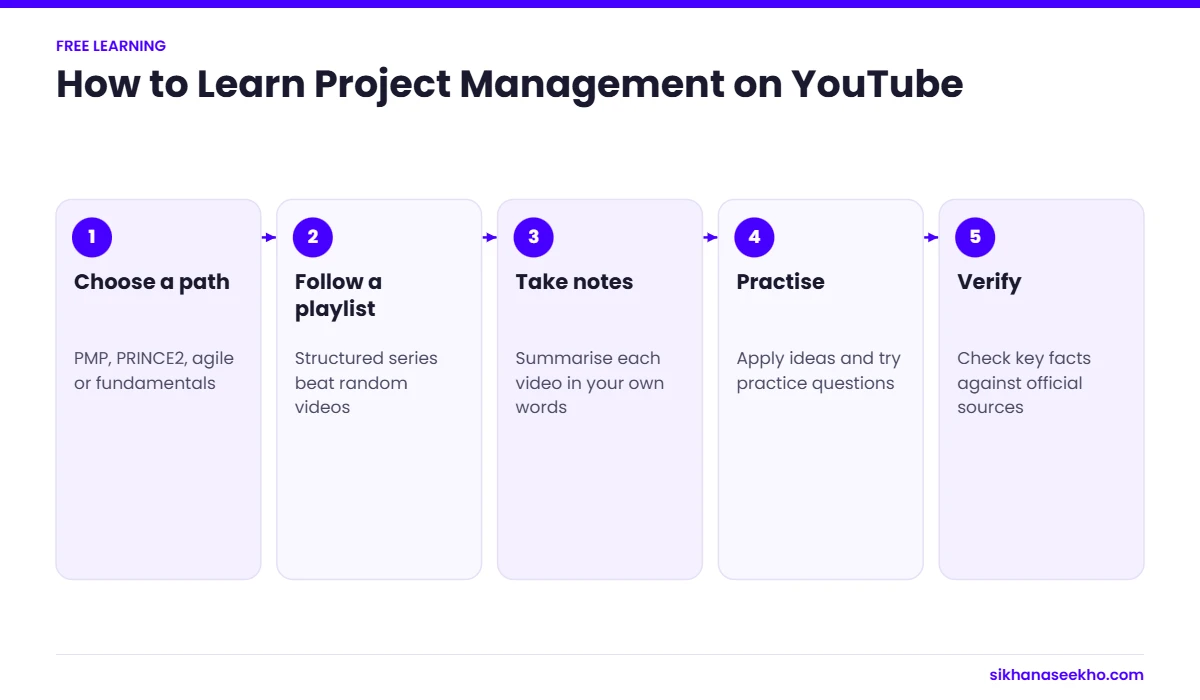Select the "Follow a playlist" heading
The width and height of the screenshot is (1200, 700).
339,295
